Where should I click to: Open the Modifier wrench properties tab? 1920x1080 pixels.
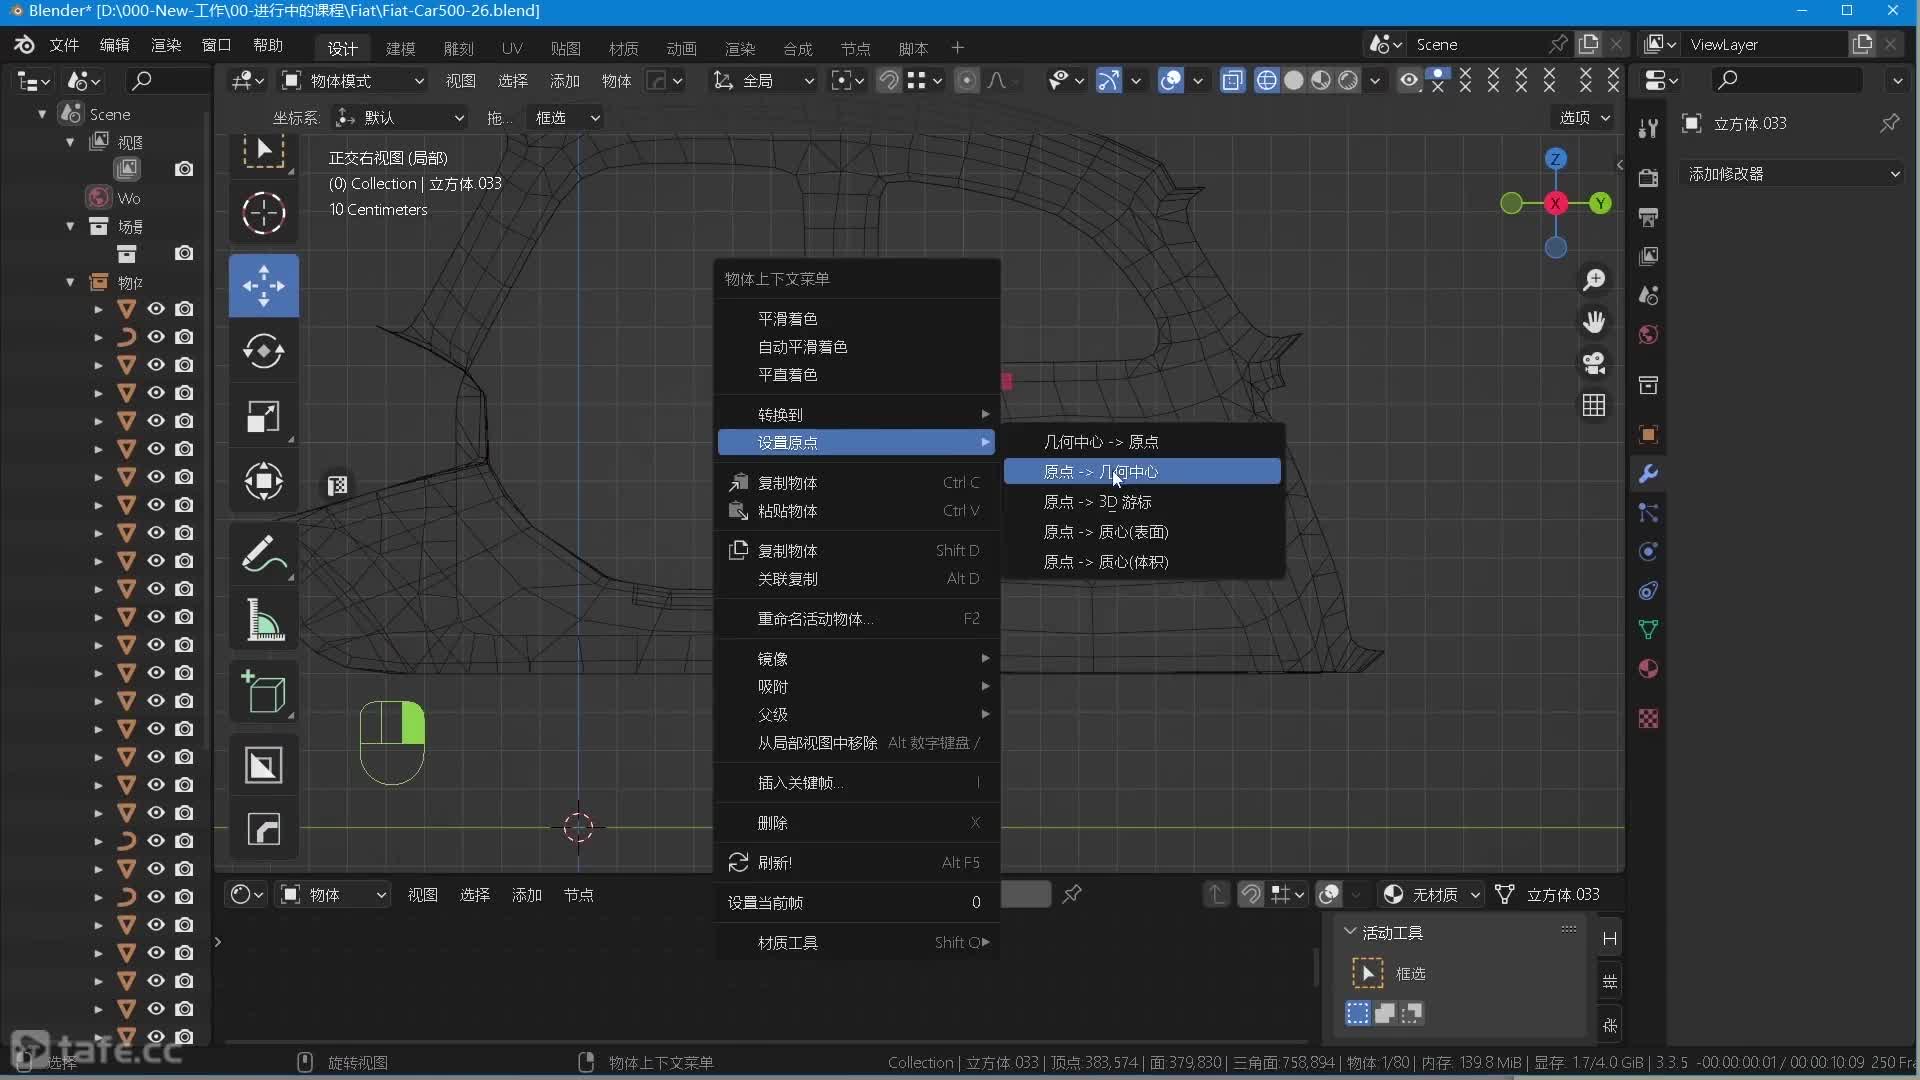click(1649, 474)
